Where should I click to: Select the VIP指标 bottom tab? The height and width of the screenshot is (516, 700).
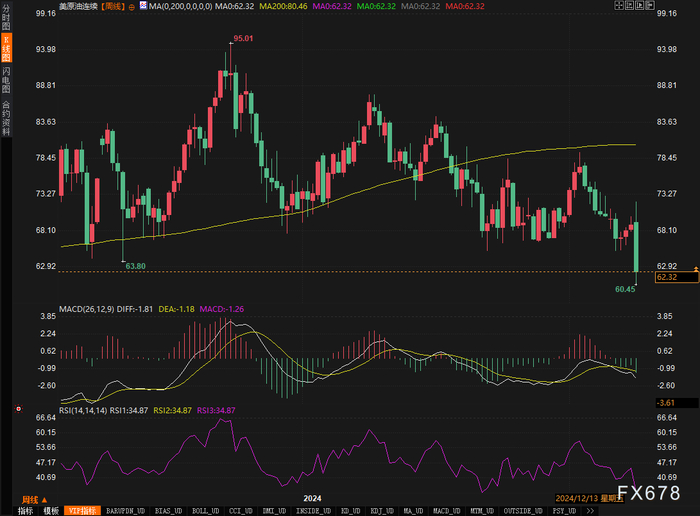82,511
